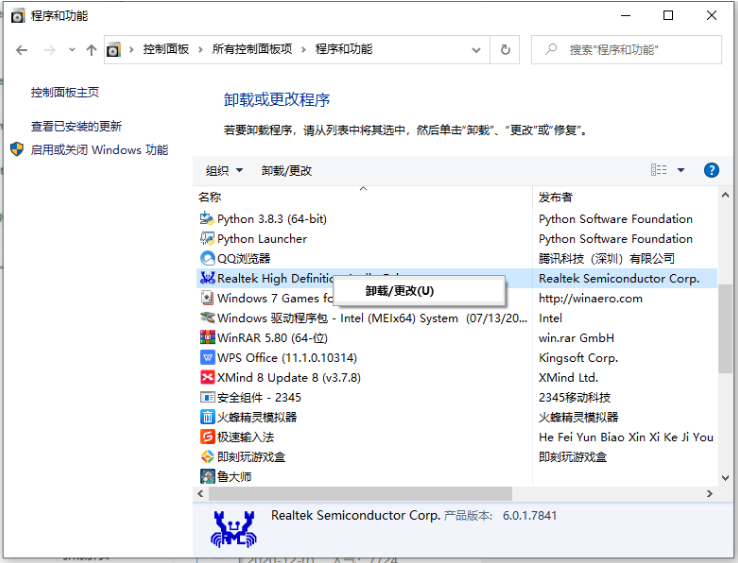This screenshot has width=738, height=563.
Task: Select Python 3.8.3 (64-bit) entry
Action: [271, 219]
